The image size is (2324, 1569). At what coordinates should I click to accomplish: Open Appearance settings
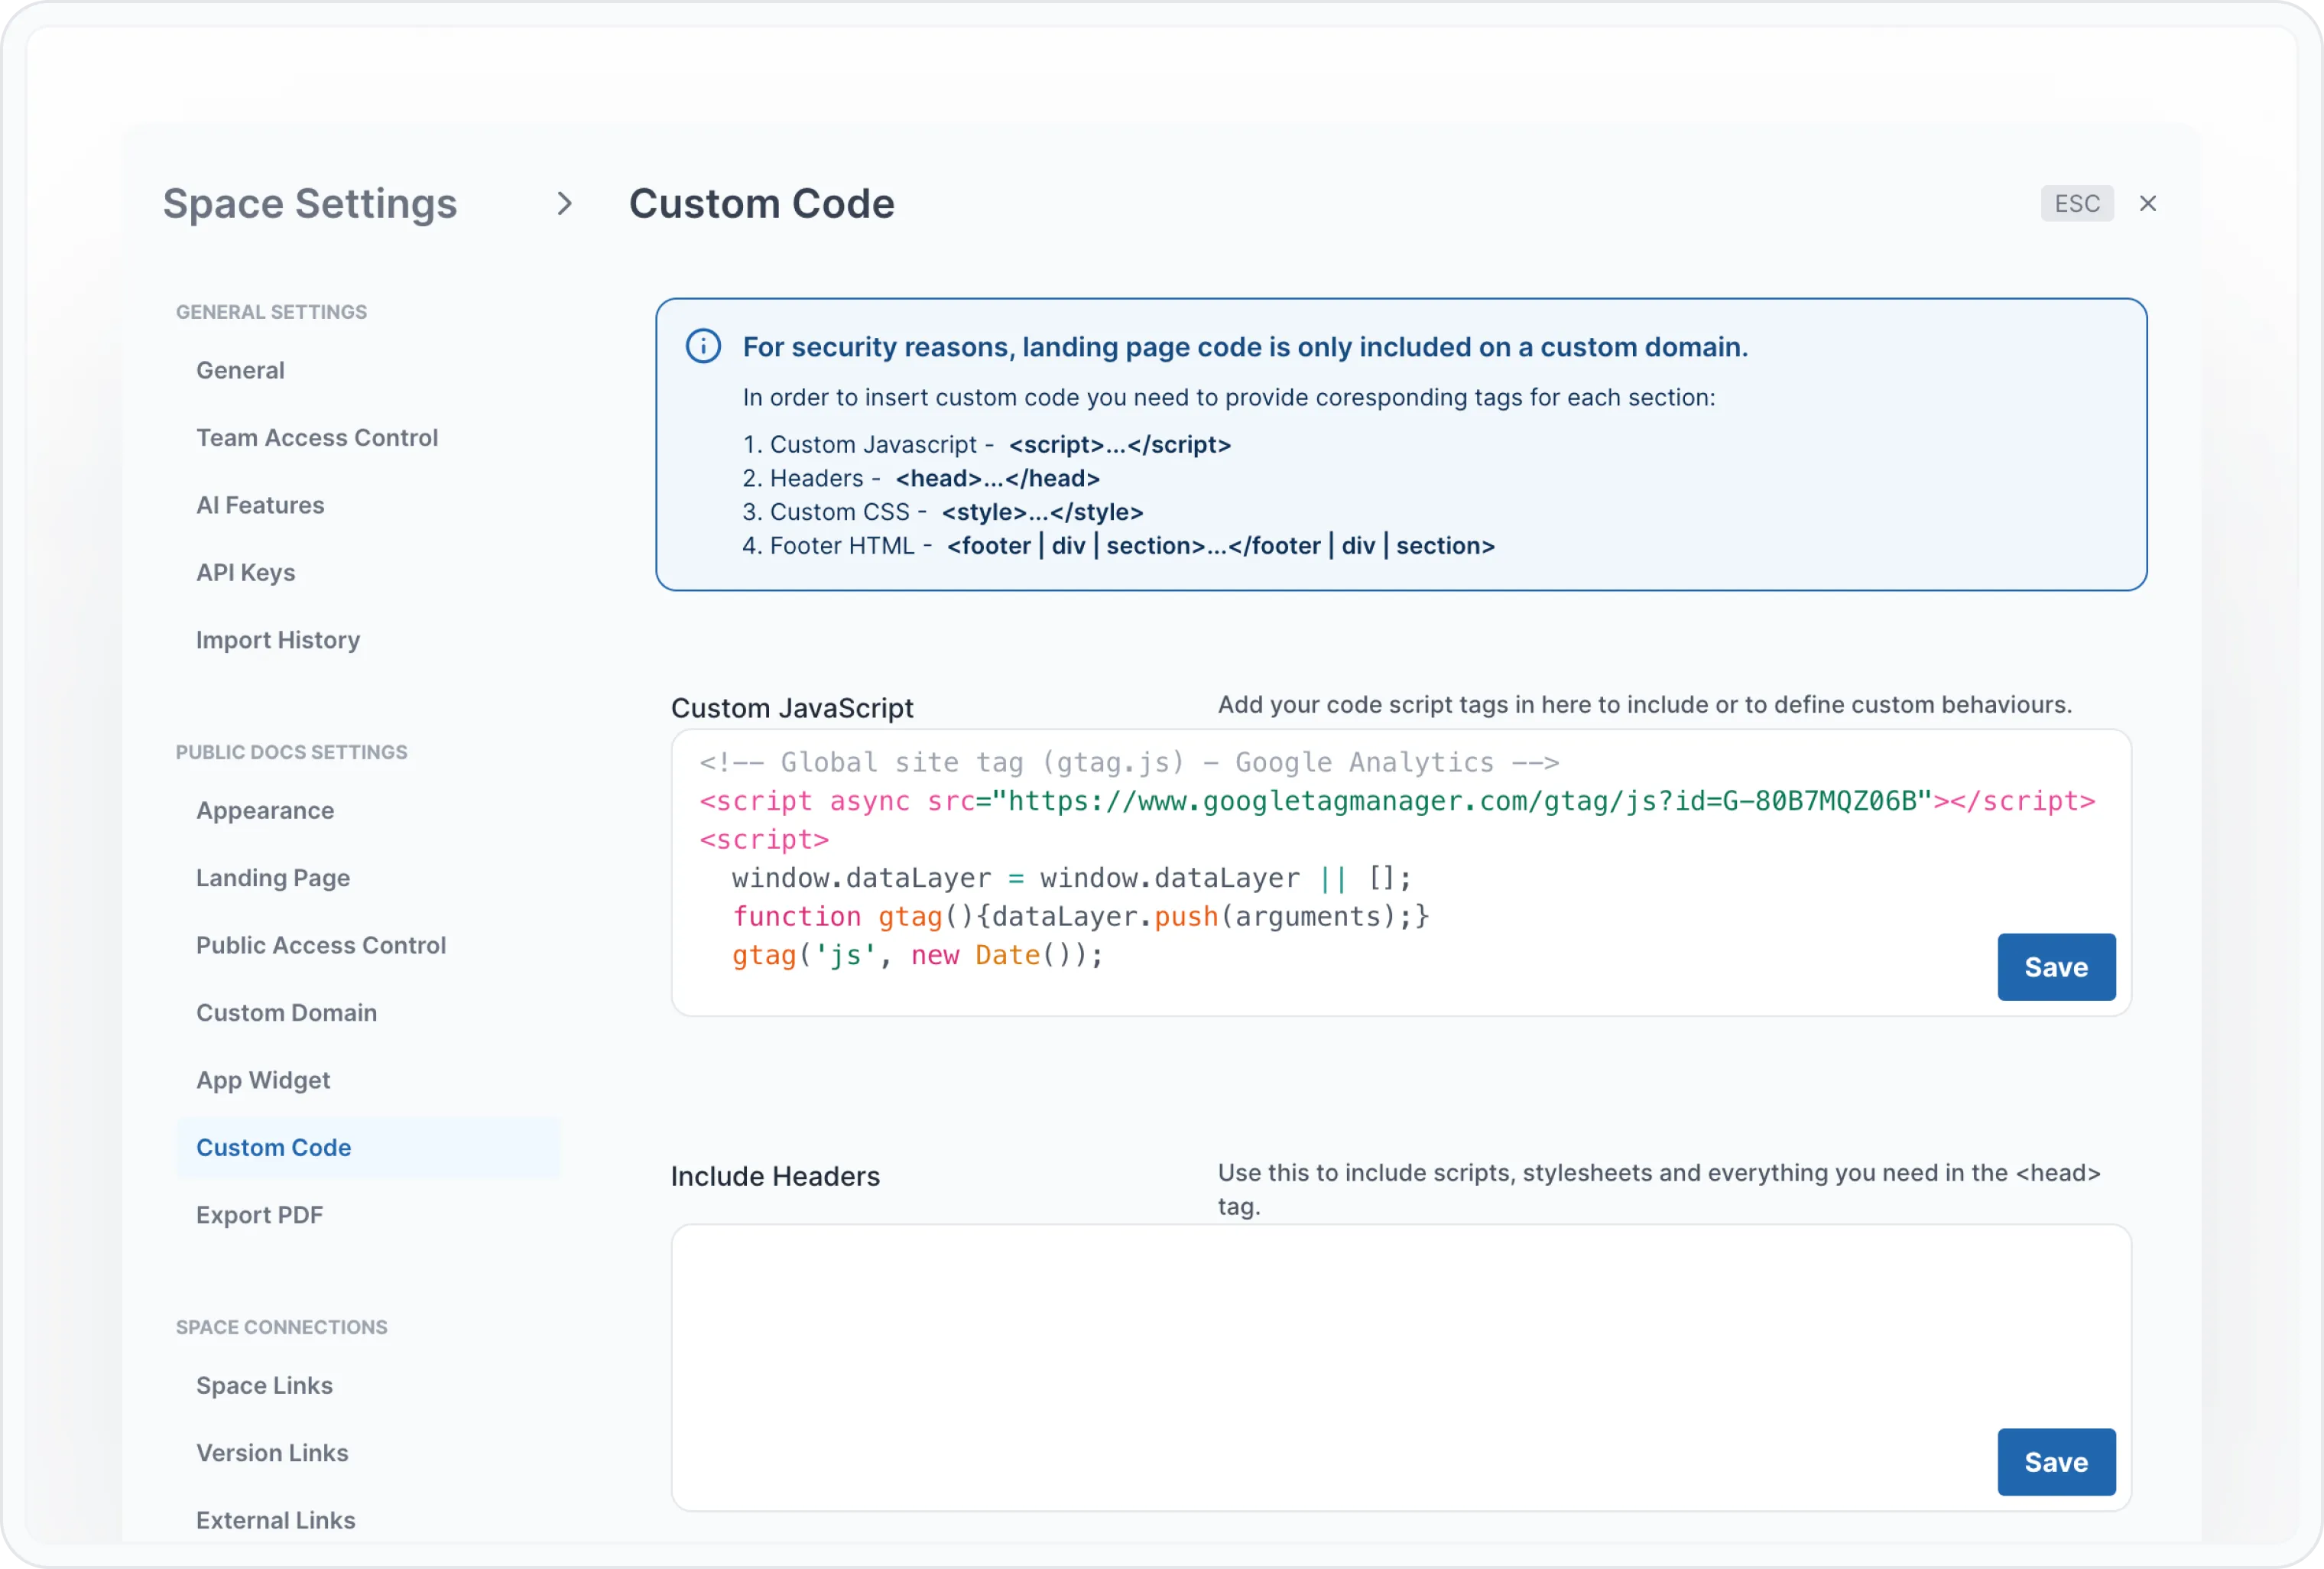(x=265, y=811)
